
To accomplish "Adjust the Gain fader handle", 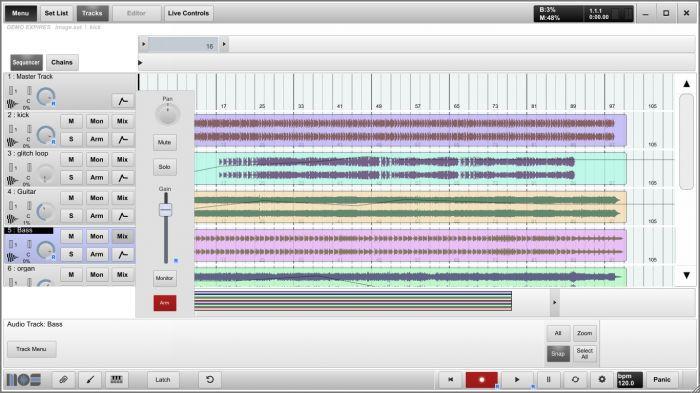I will [x=166, y=209].
